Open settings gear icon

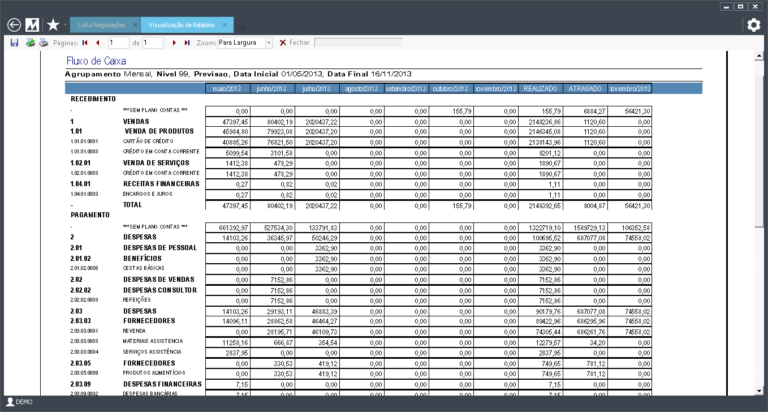pyautogui.click(x=753, y=25)
